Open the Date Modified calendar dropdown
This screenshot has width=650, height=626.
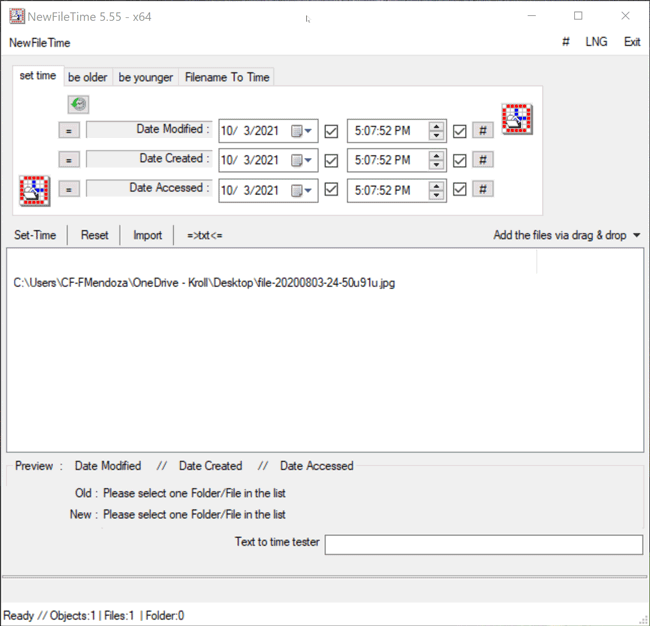[301, 131]
